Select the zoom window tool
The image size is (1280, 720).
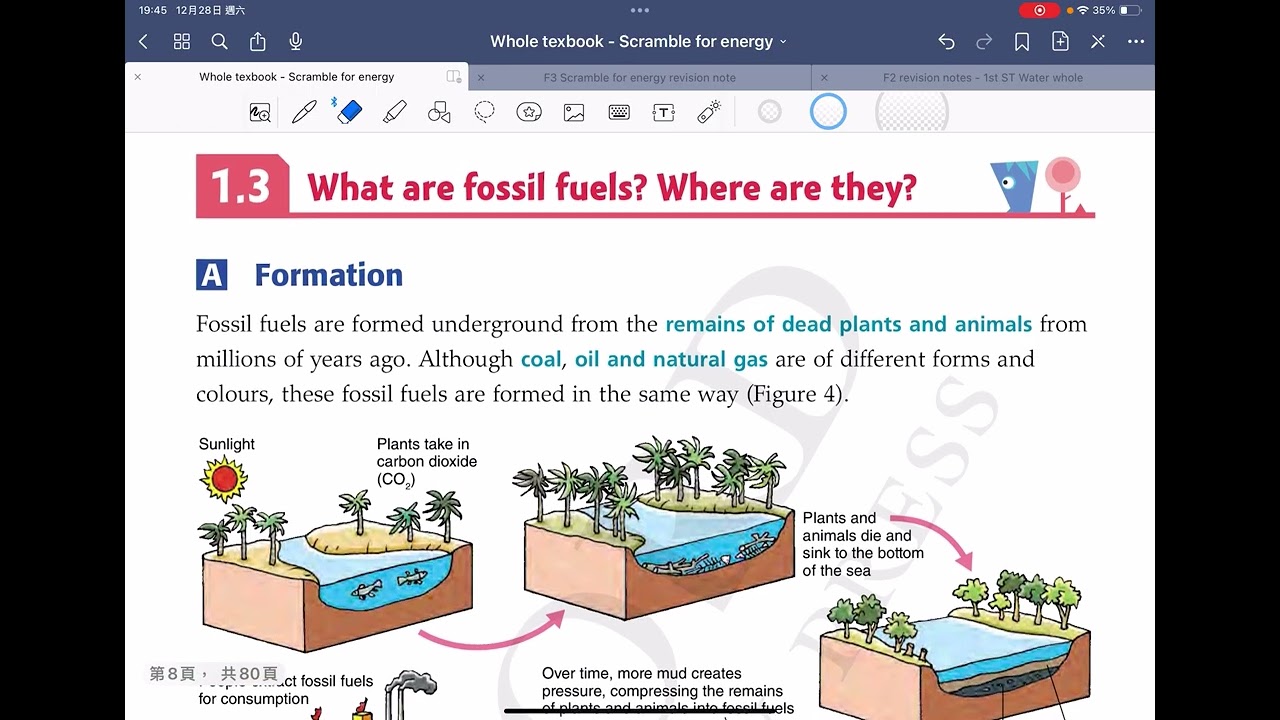260,113
